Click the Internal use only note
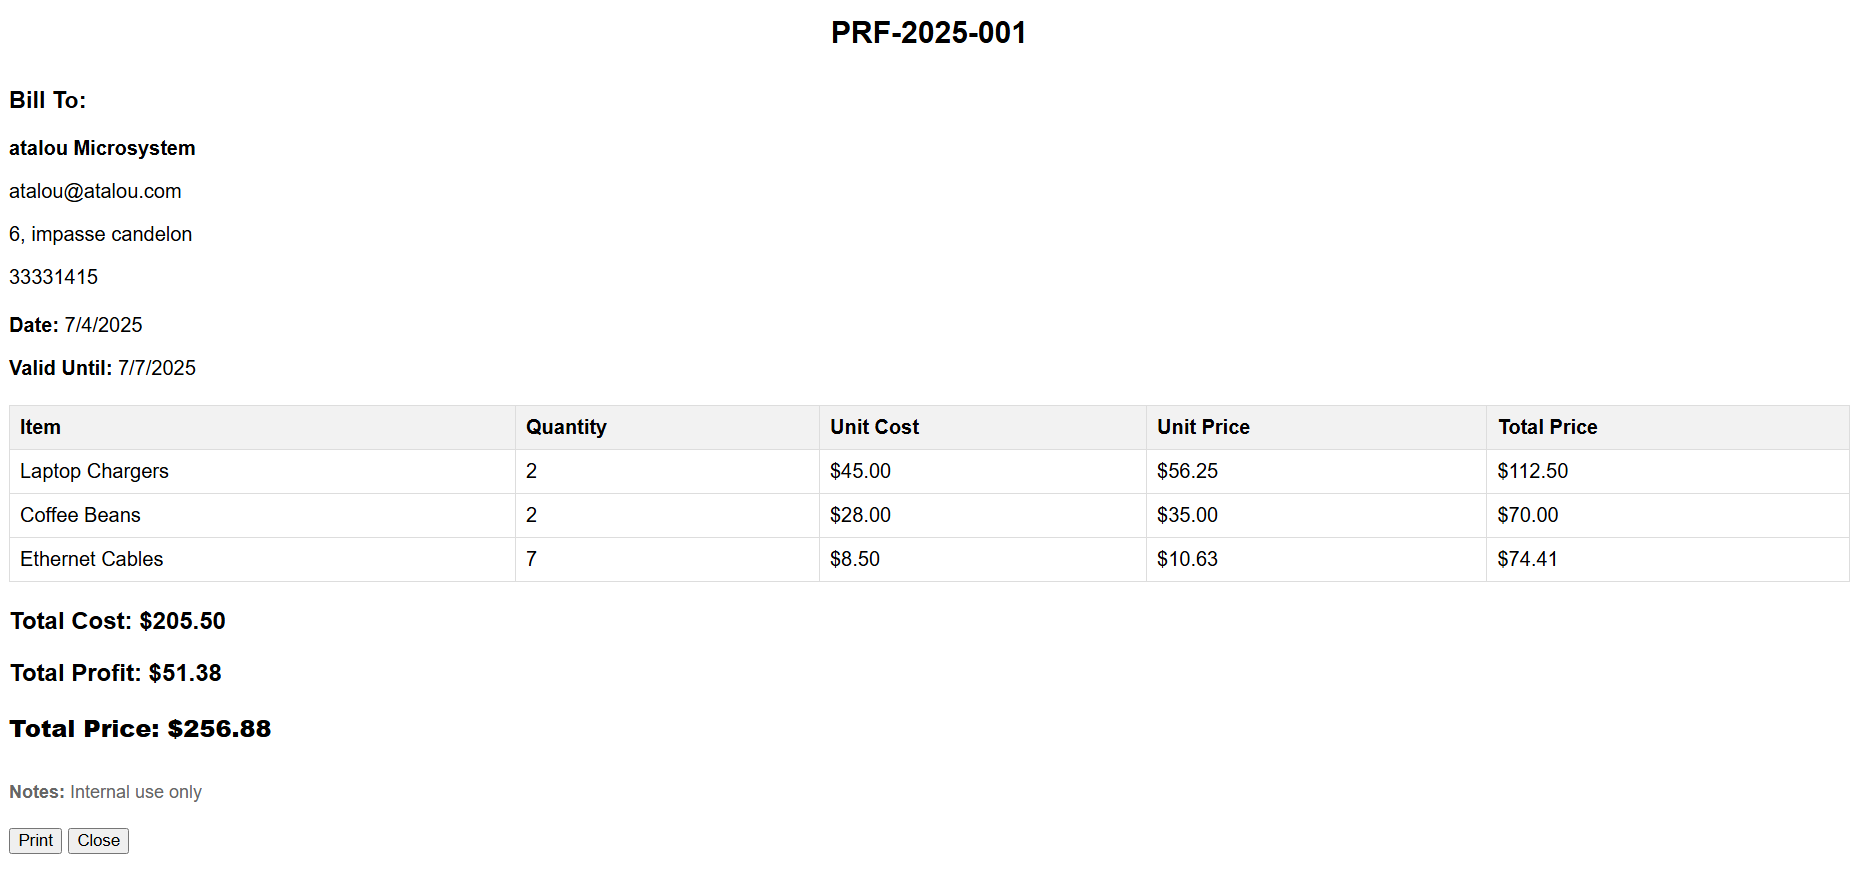This screenshot has width=1867, height=877. click(x=136, y=792)
